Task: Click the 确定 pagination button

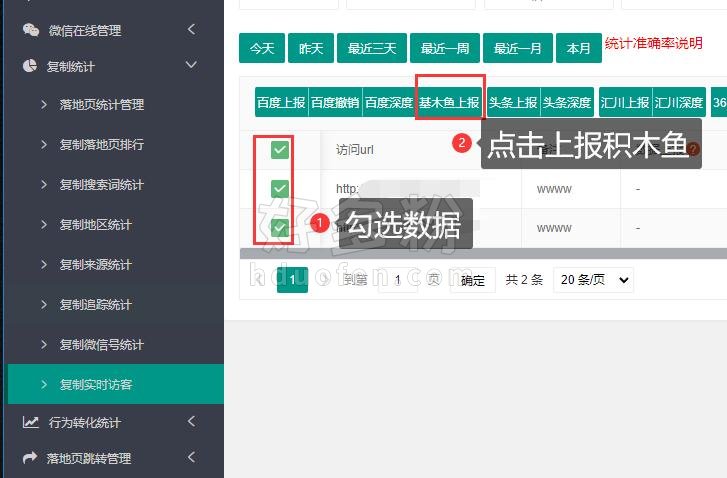Action: [473, 280]
